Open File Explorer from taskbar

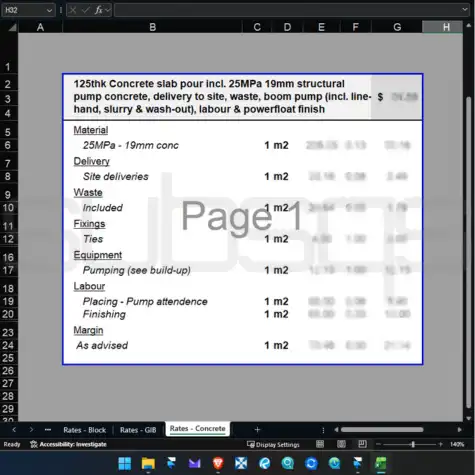click(148, 463)
